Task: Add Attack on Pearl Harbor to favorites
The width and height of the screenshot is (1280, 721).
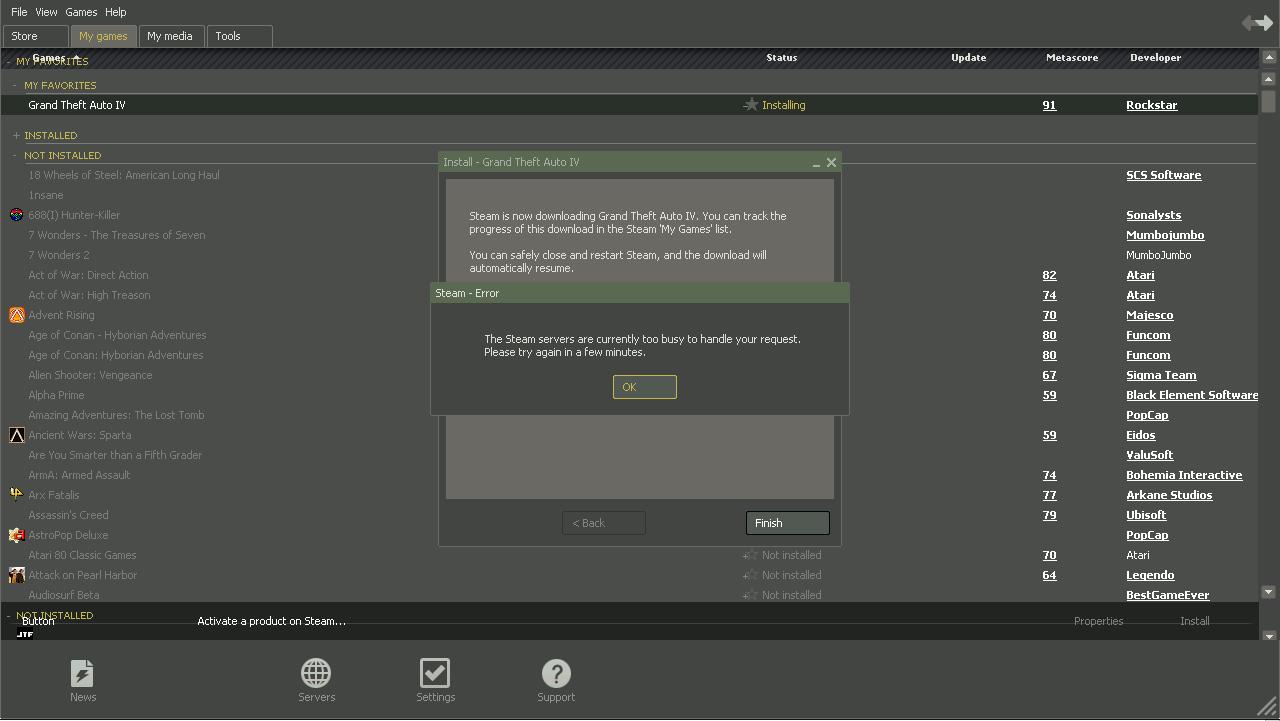Action: tap(750, 575)
